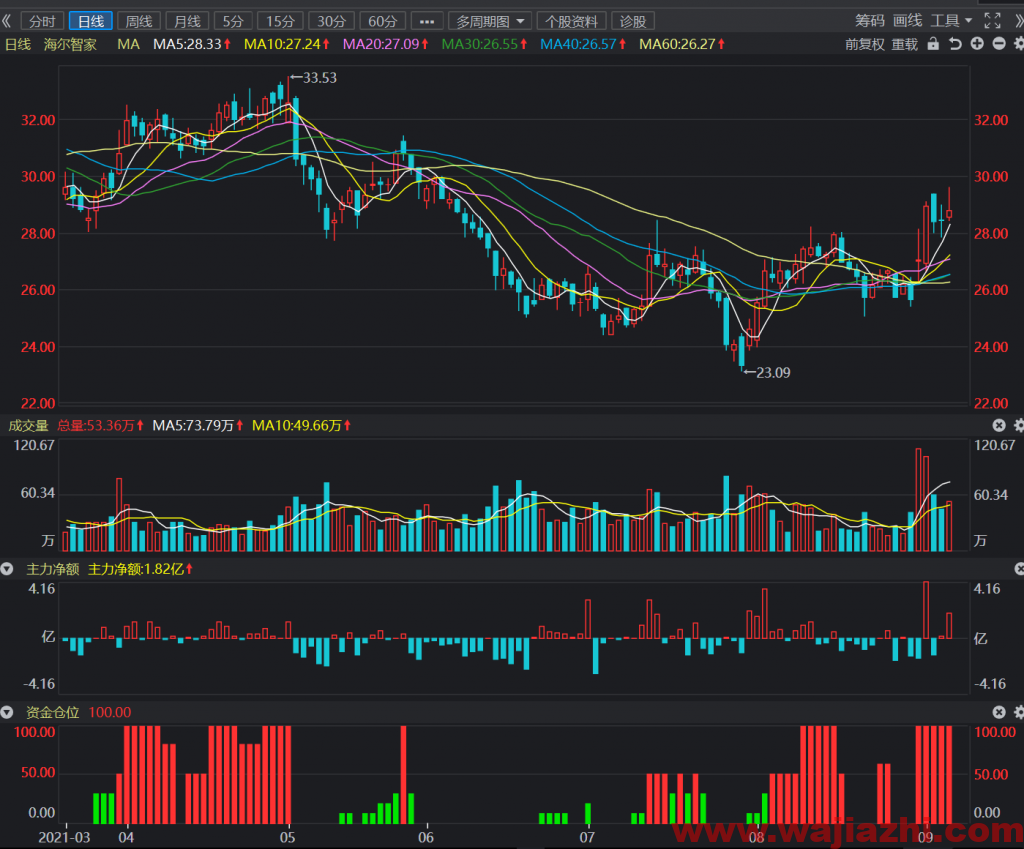1024x849 pixels.
Task: Open the 15分 fifteen-minute chart tab
Action: 280,22
